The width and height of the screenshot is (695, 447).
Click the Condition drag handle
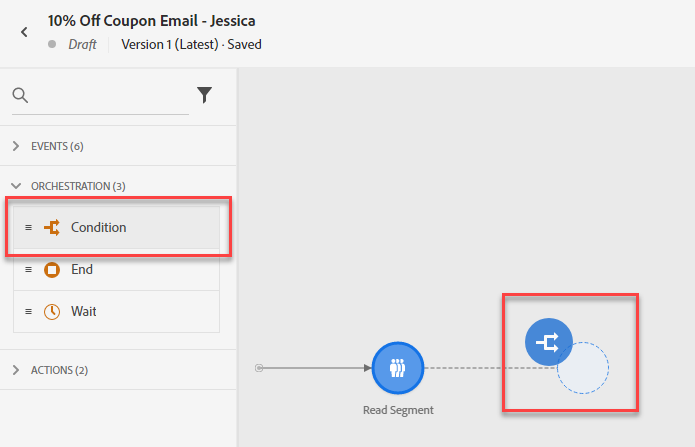(x=28, y=227)
